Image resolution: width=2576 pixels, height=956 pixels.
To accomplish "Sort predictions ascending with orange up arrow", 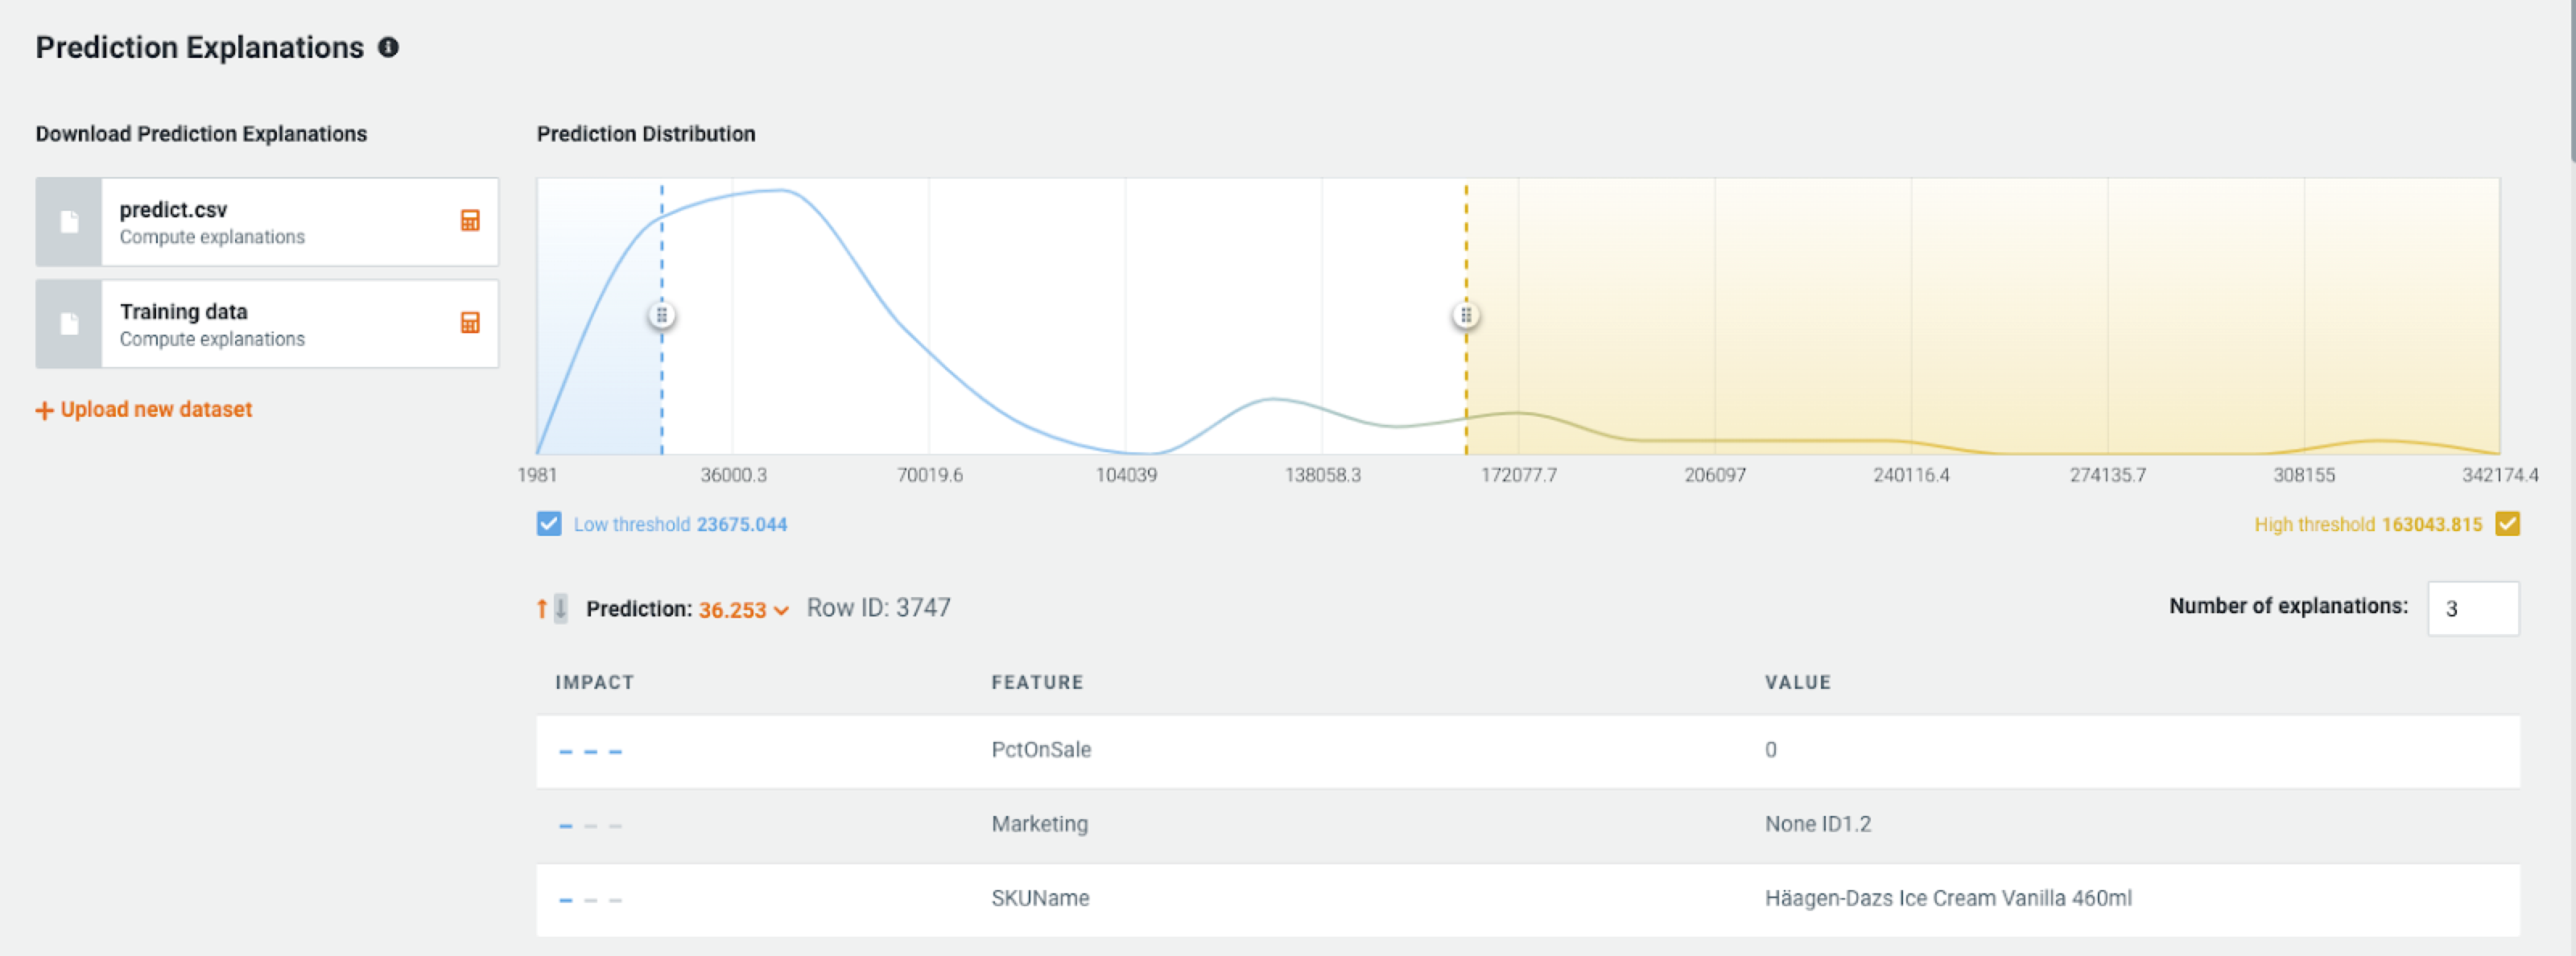I will (542, 608).
